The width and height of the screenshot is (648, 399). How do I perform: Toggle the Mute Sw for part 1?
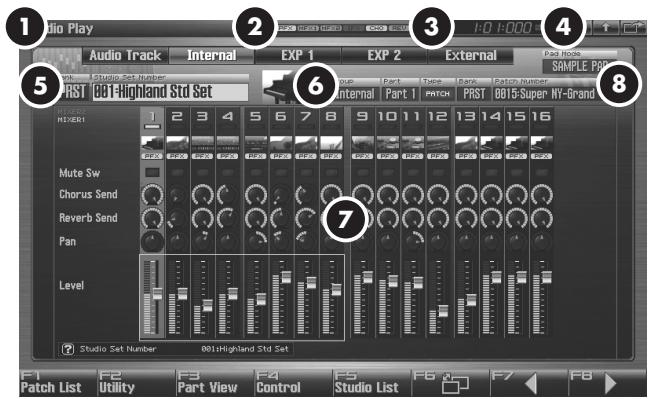(x=152, y=172)
